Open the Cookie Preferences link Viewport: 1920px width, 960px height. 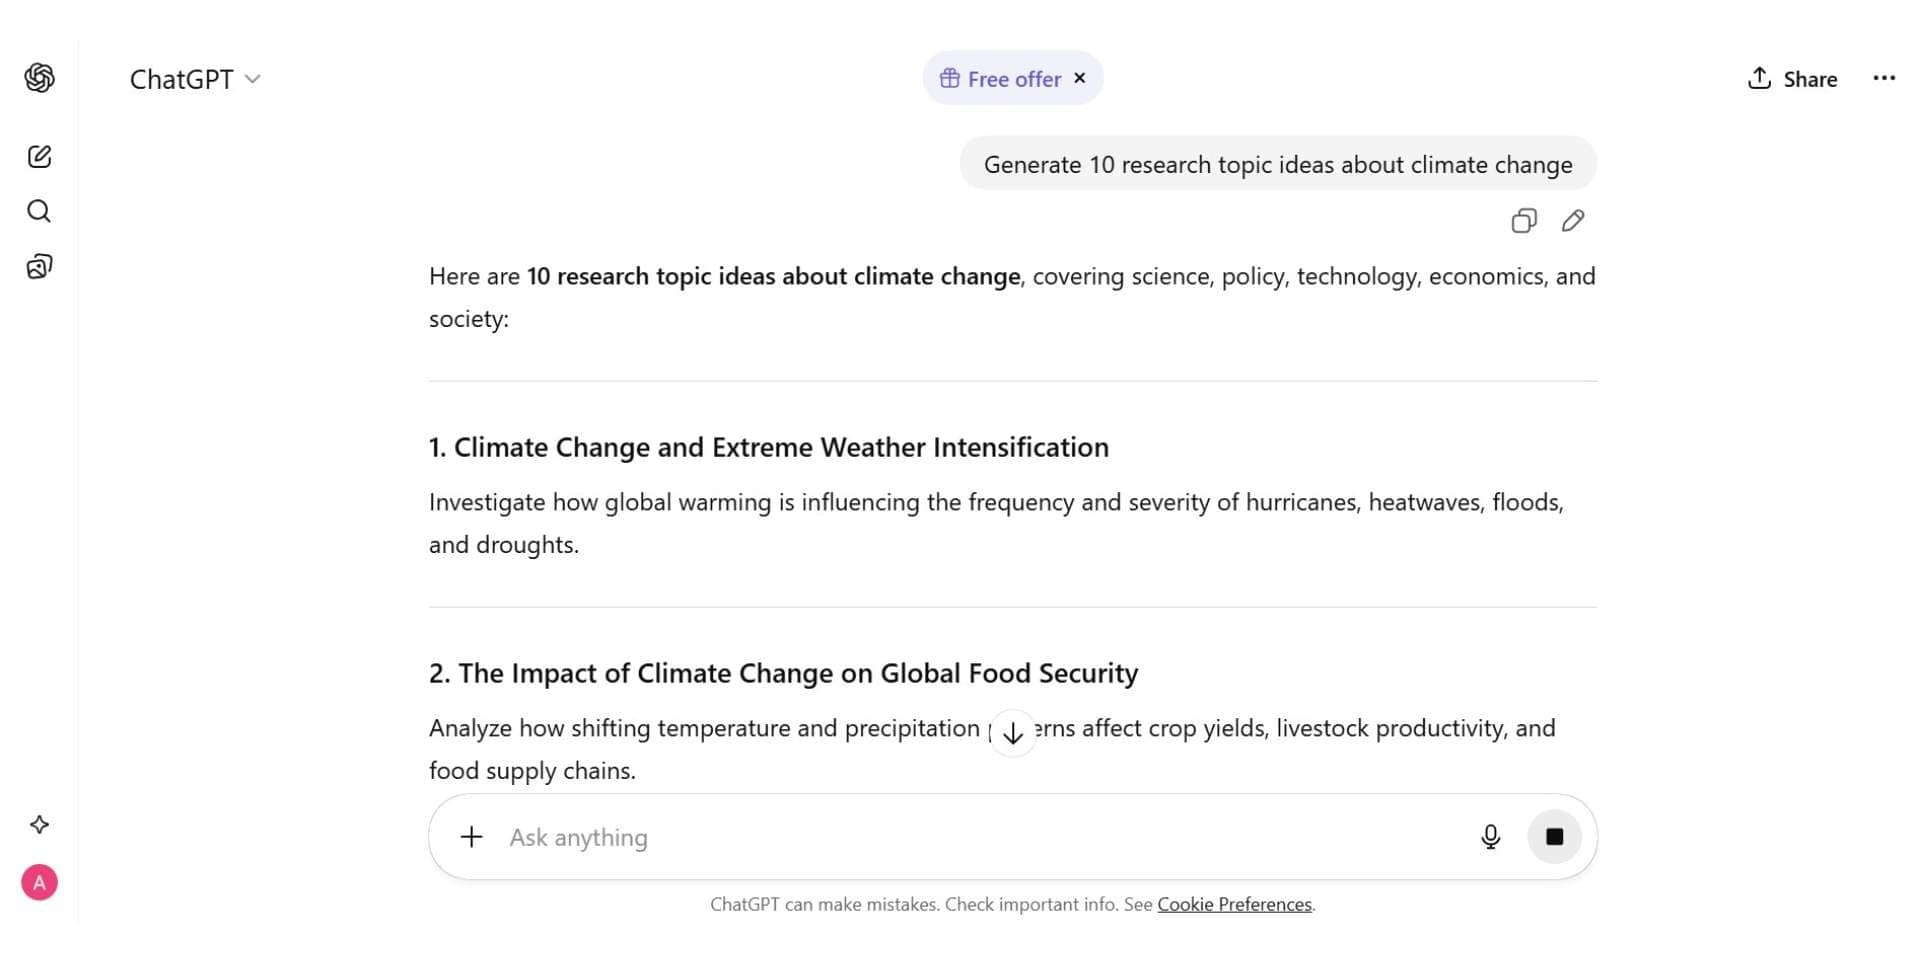(x=1234, y=904)
